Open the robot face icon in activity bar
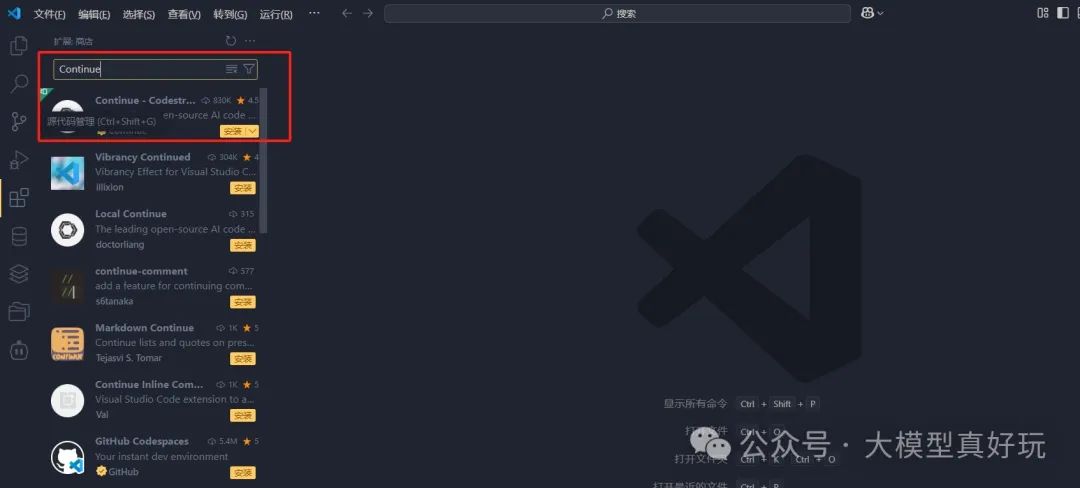The height and width of the screenshot is (488, 1080). [x=19, y=350]
